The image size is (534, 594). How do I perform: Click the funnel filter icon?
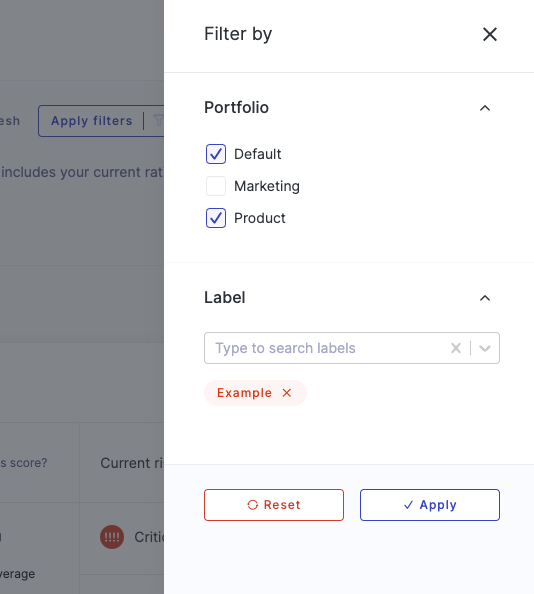point(158,121)
